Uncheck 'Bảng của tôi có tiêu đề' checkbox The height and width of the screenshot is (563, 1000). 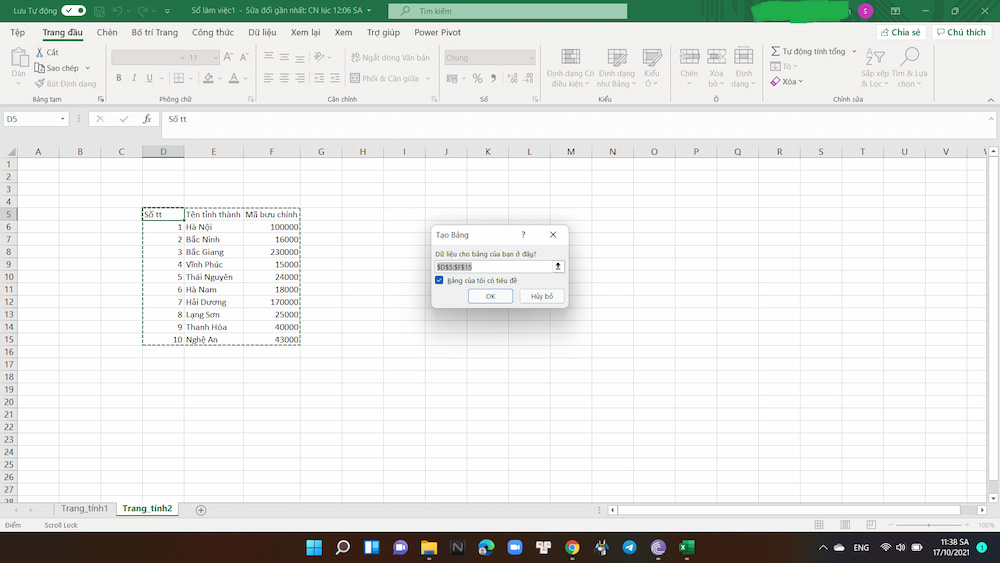439,280
